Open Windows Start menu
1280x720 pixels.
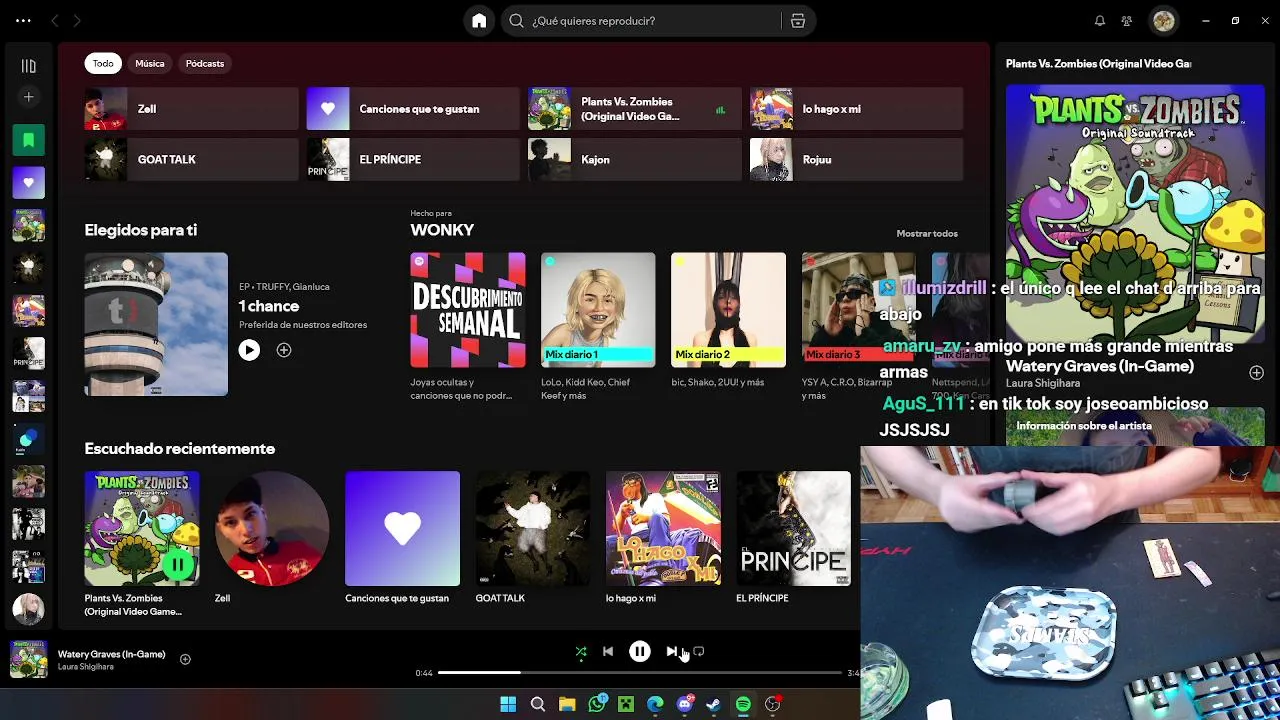508,704
